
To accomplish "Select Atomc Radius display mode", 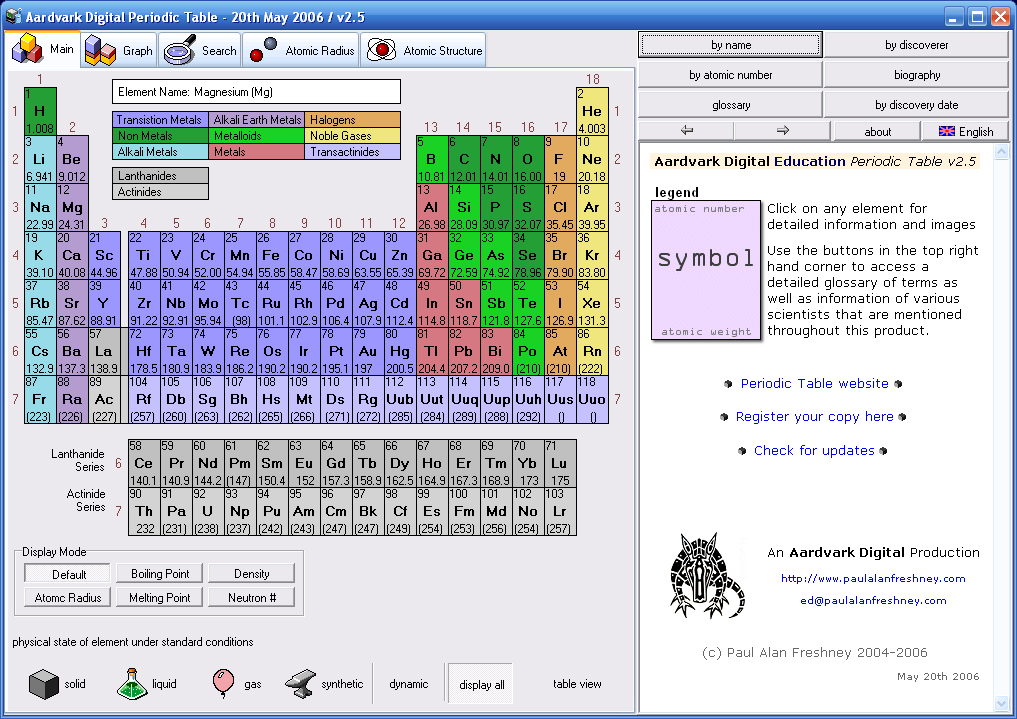I will pos(68,598).
